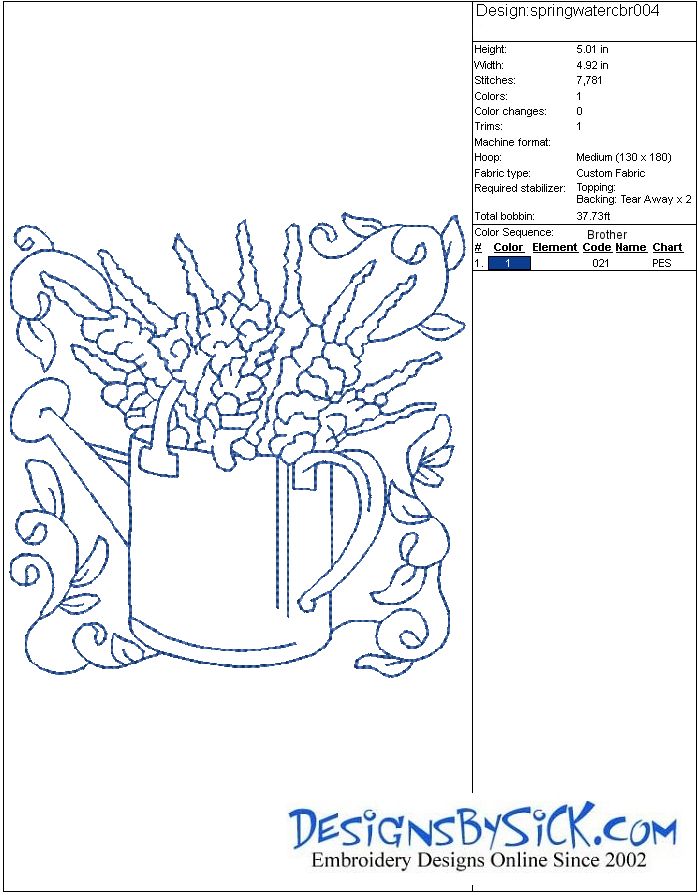The image size is (698, 895).
Task: Select the Hoop value Medium (130 x 180)
Action: click(624, 157)
